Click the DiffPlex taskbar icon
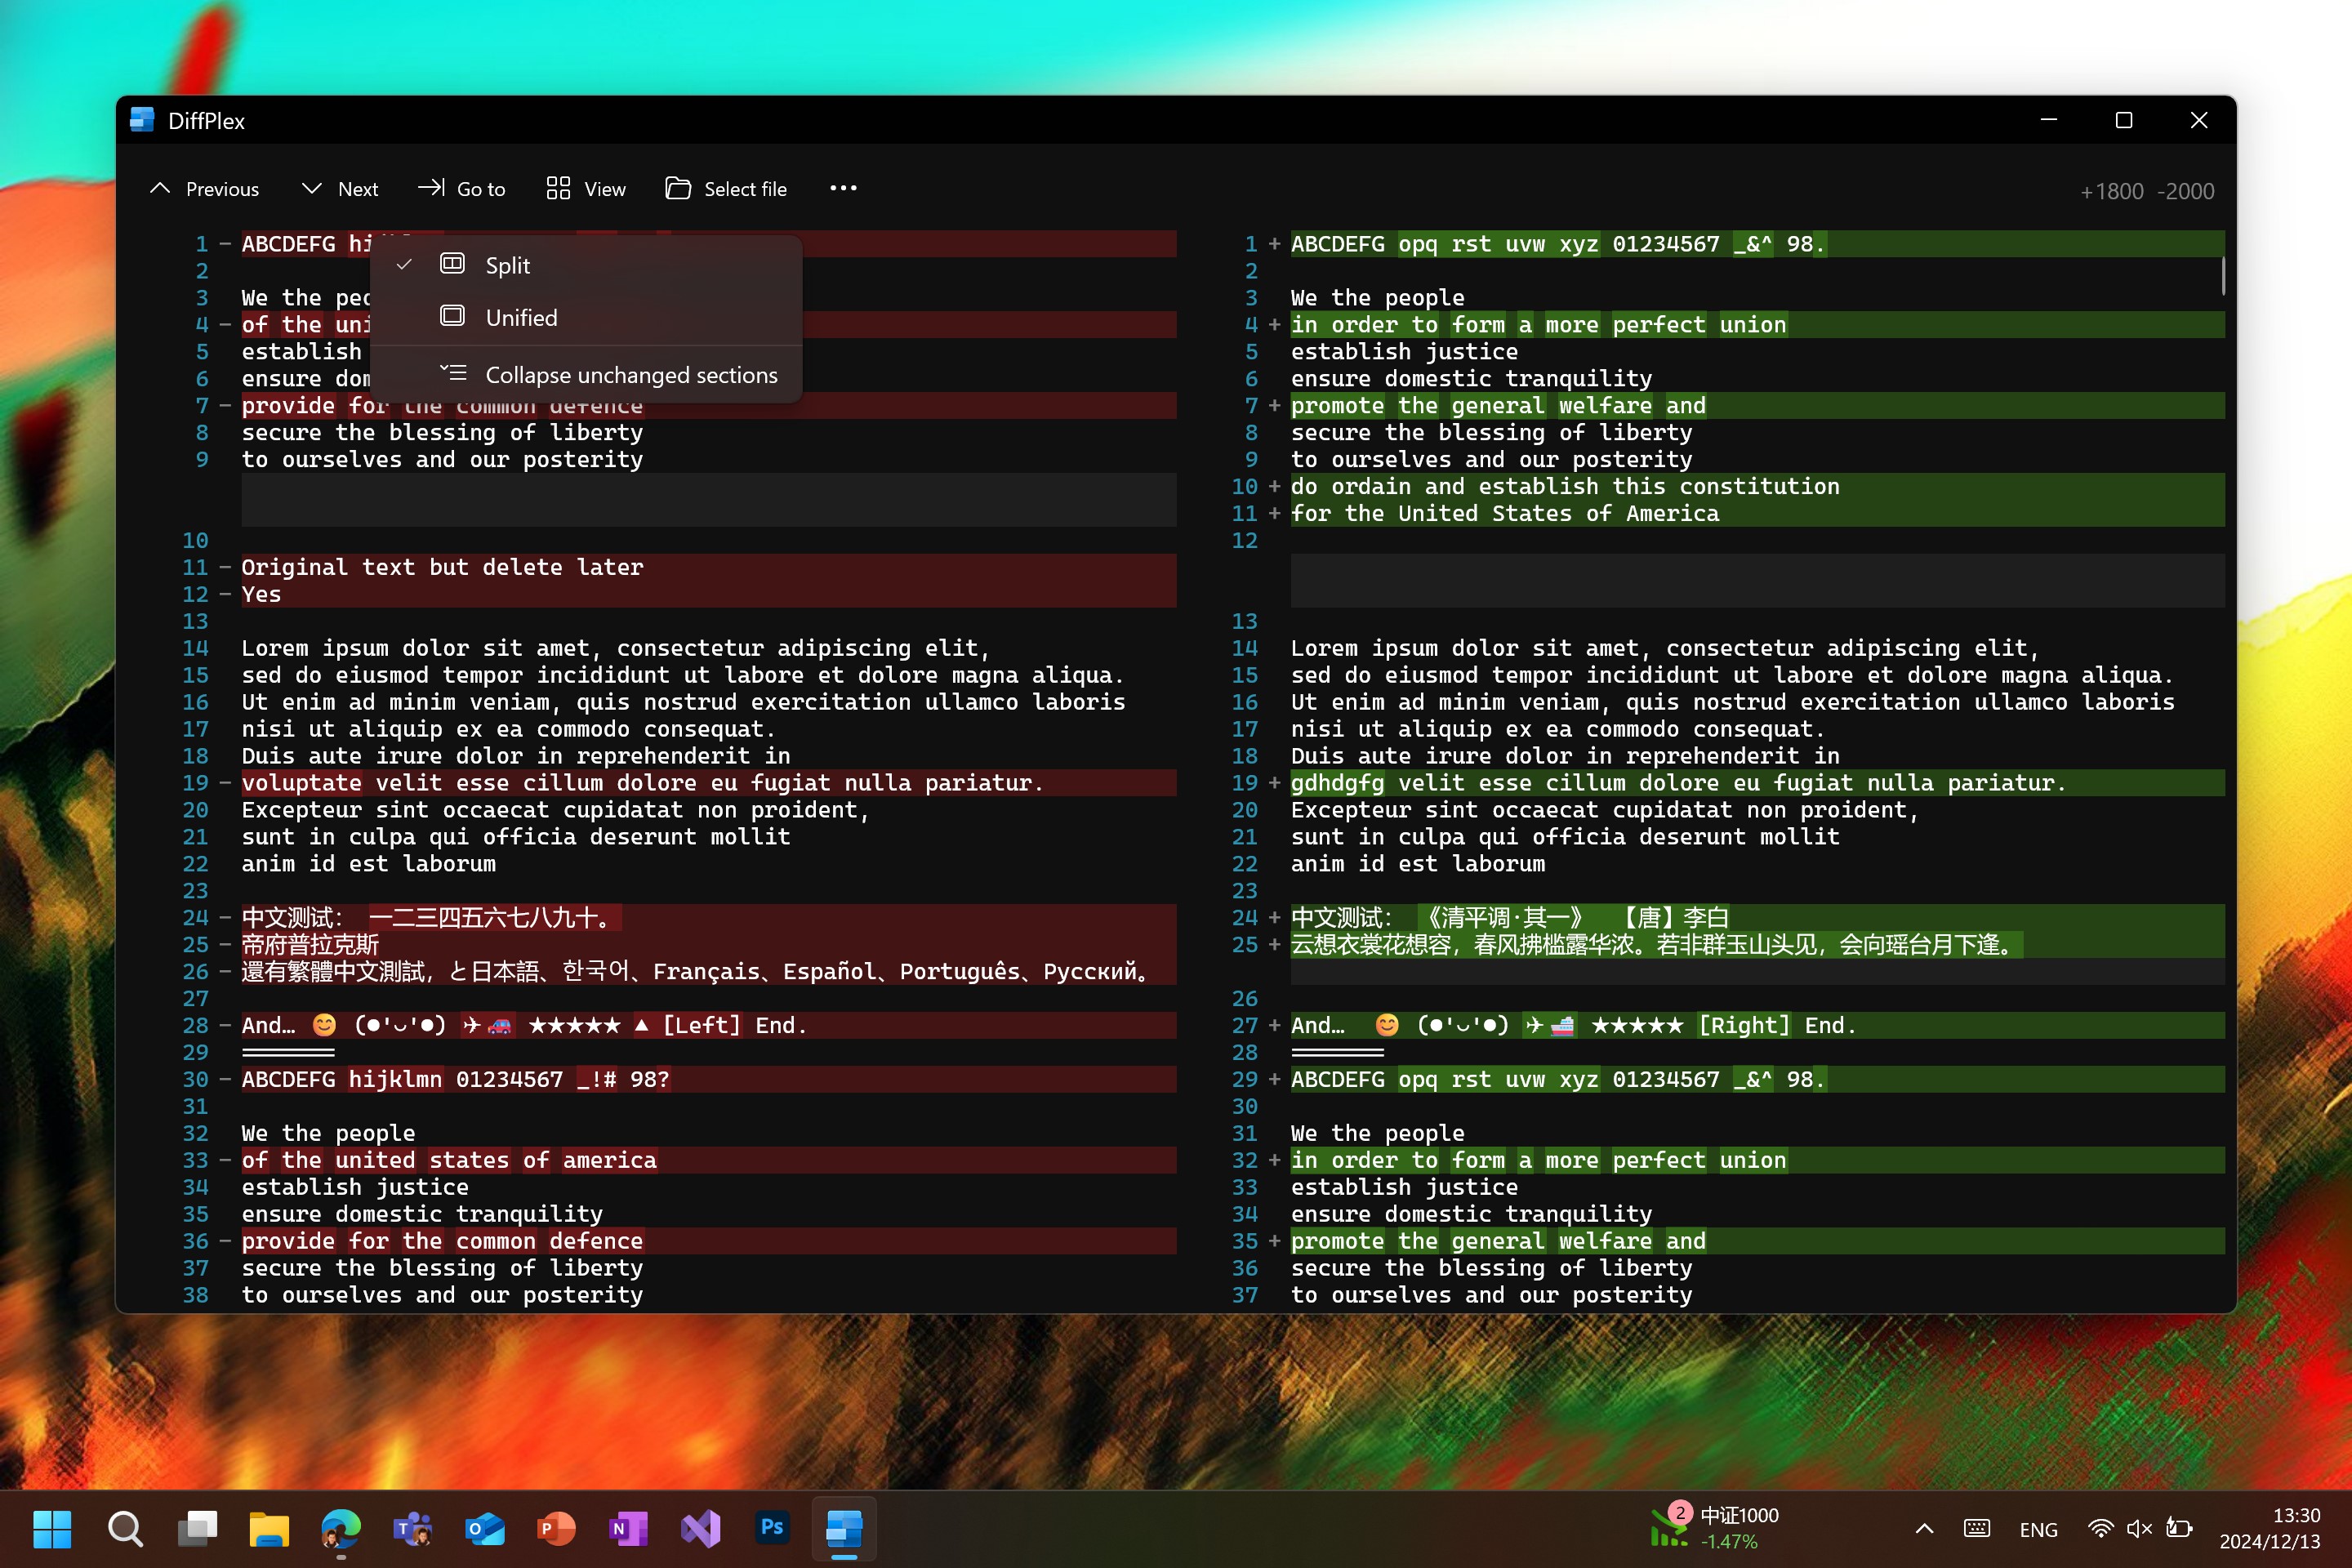The height and width of the screenshot is (1568, 2352). click(844, 1529)
